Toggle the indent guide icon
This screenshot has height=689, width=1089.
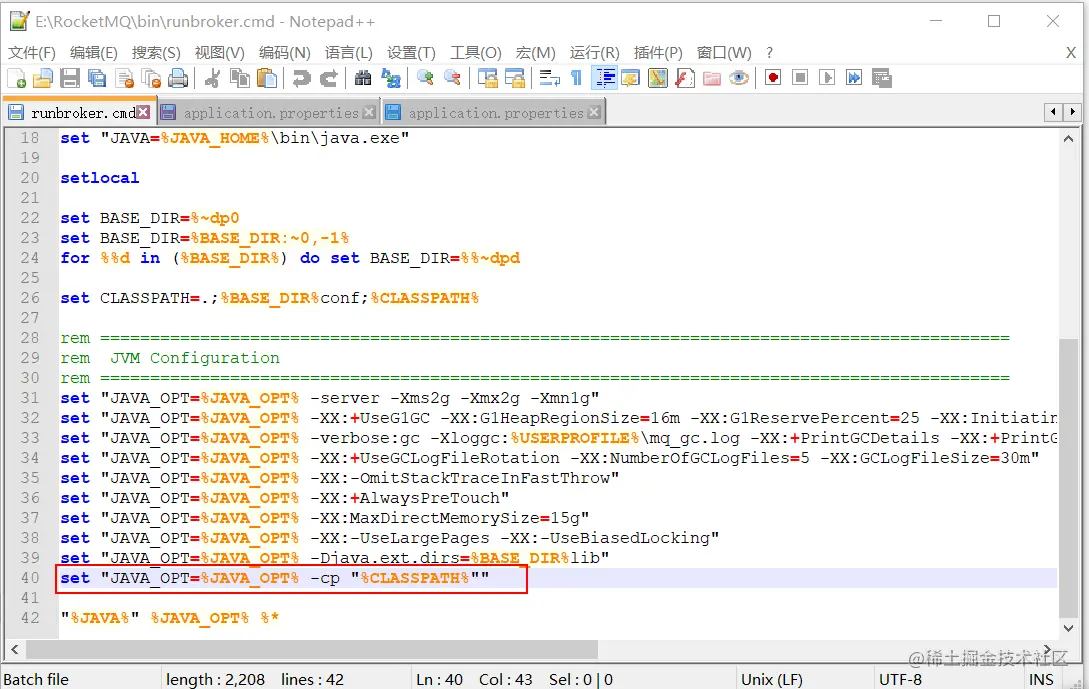pyautogui.click(x=604, y=78)
